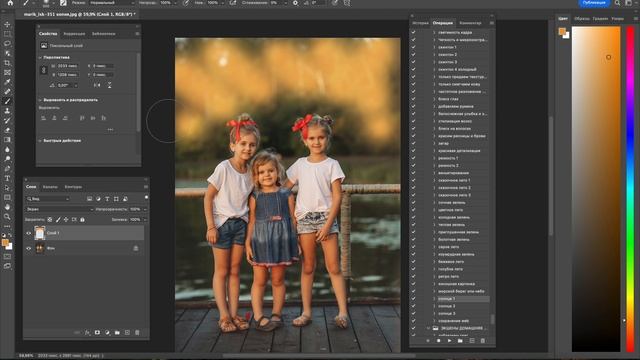Lock the layer position
The image size is (640, 360).
66,220
